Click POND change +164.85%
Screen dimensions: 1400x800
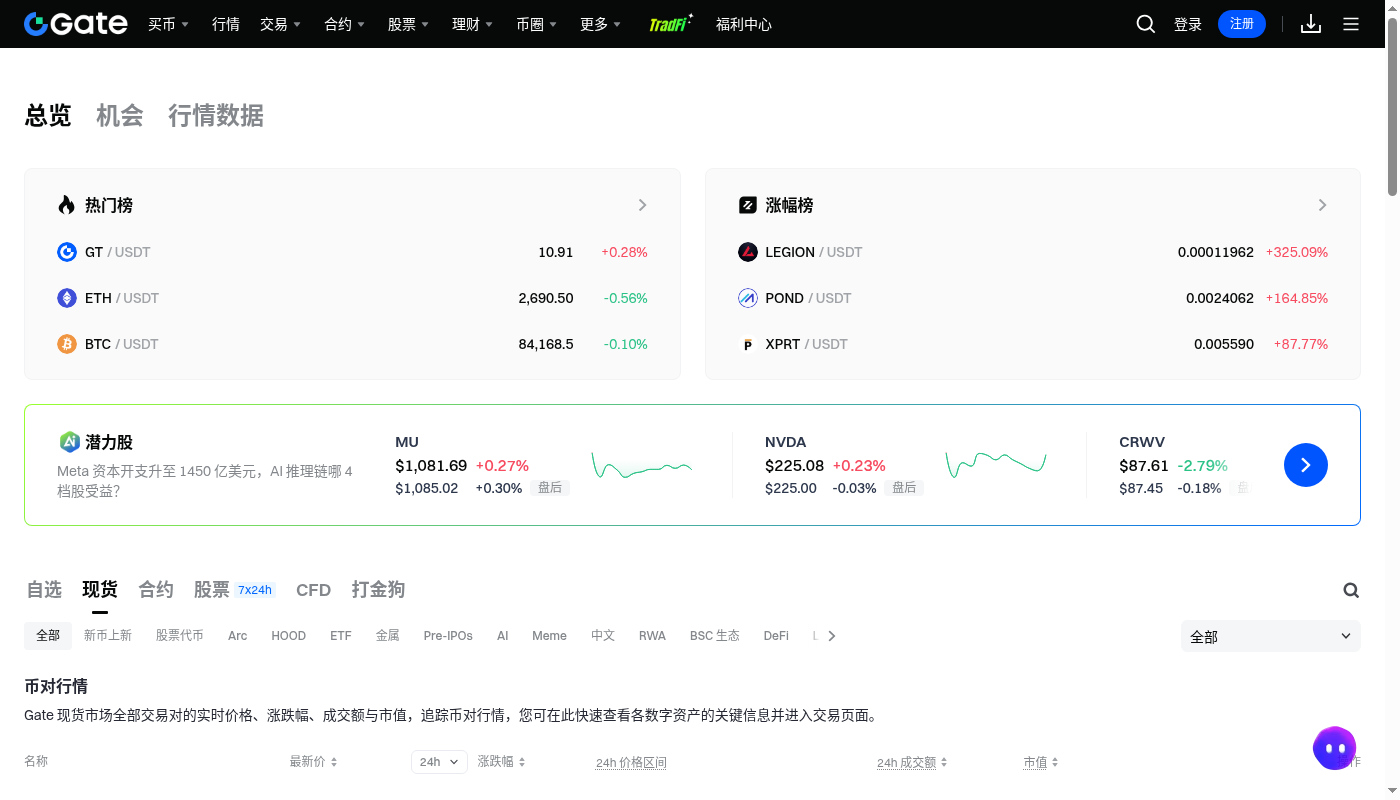pyautogui.click(x=1297, y=298)
